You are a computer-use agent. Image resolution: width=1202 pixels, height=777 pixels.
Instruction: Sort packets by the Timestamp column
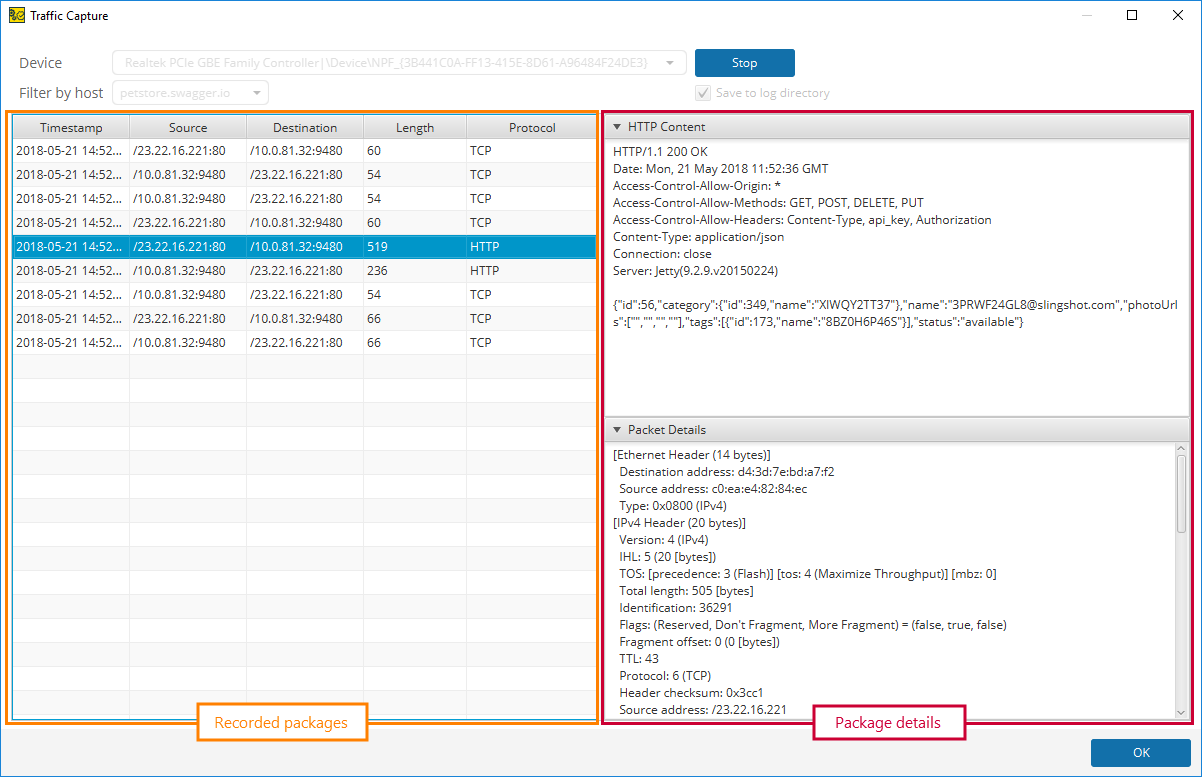(x=70, y=127)
